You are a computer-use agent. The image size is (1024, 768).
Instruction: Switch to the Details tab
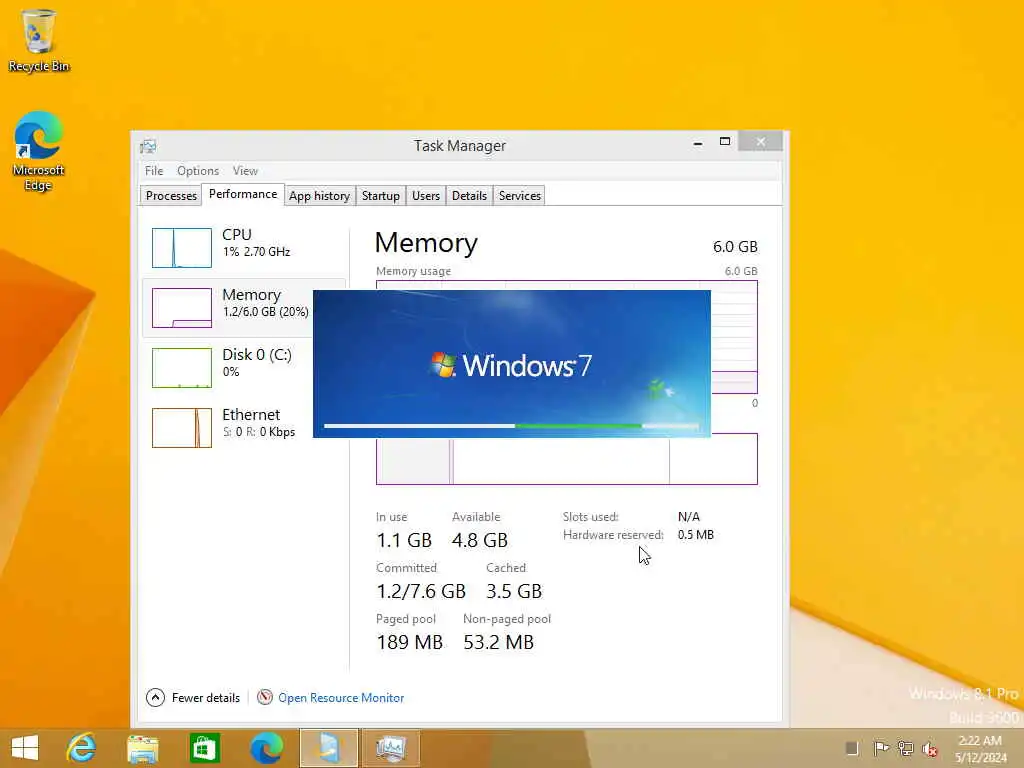click(469, 196)
